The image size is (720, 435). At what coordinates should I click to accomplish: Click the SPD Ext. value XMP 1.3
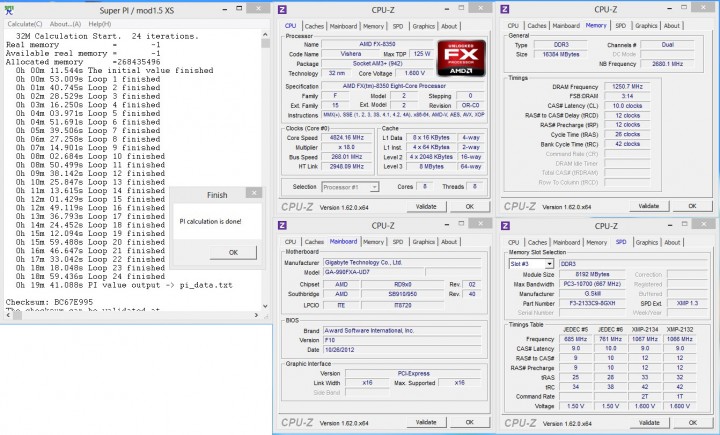pyautogui.click(x=687, y=304)
